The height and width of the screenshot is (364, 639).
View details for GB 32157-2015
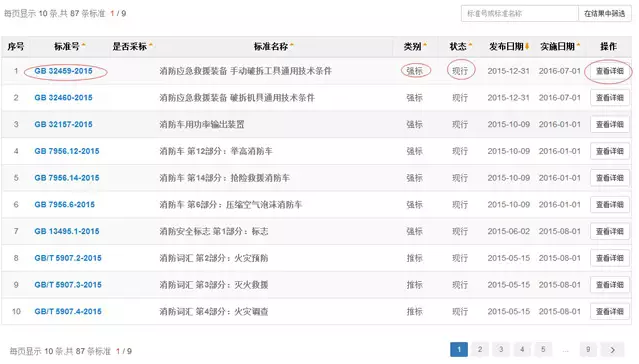pos(610,124)
